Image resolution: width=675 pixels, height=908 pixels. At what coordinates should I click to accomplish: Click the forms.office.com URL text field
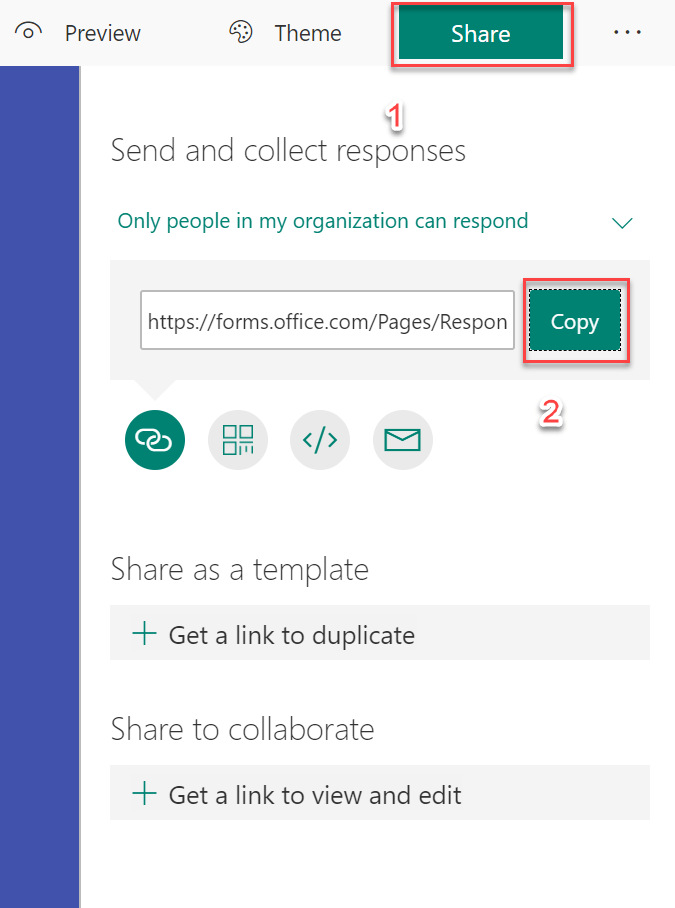coord(327,321)
